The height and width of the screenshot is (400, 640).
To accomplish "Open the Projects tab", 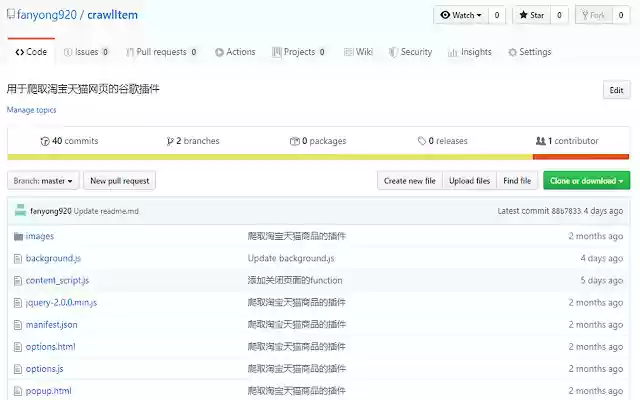I will [x=298, y=52].
